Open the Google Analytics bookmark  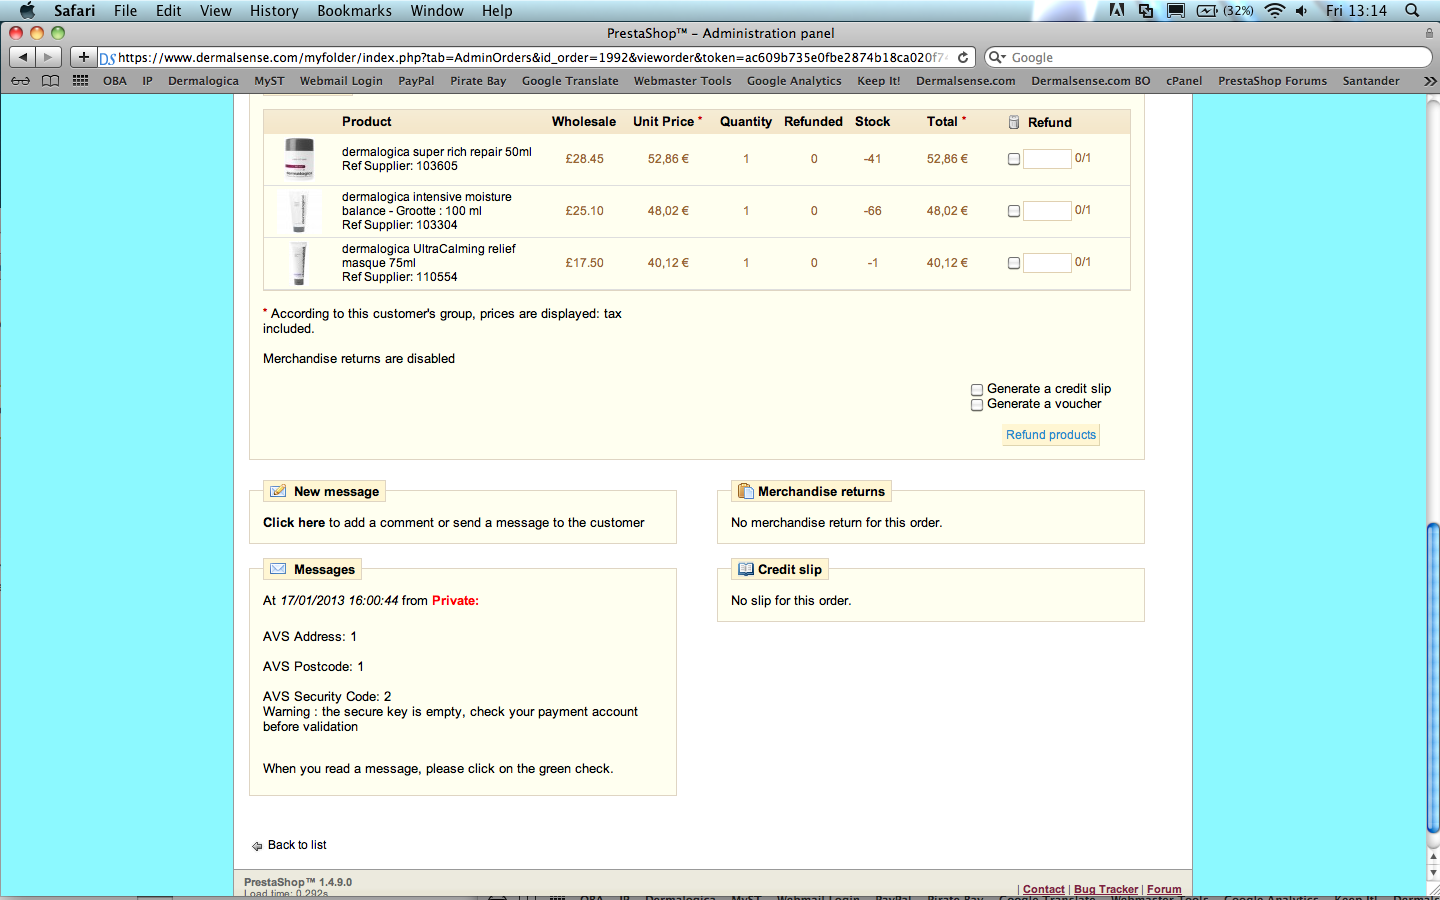[794, 81]
